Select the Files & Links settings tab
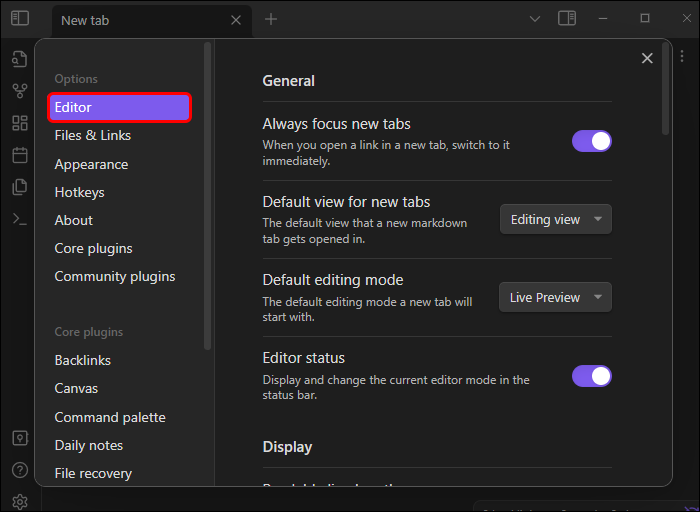The height and width of the screenshot is (512, 700). pos(93,135)
